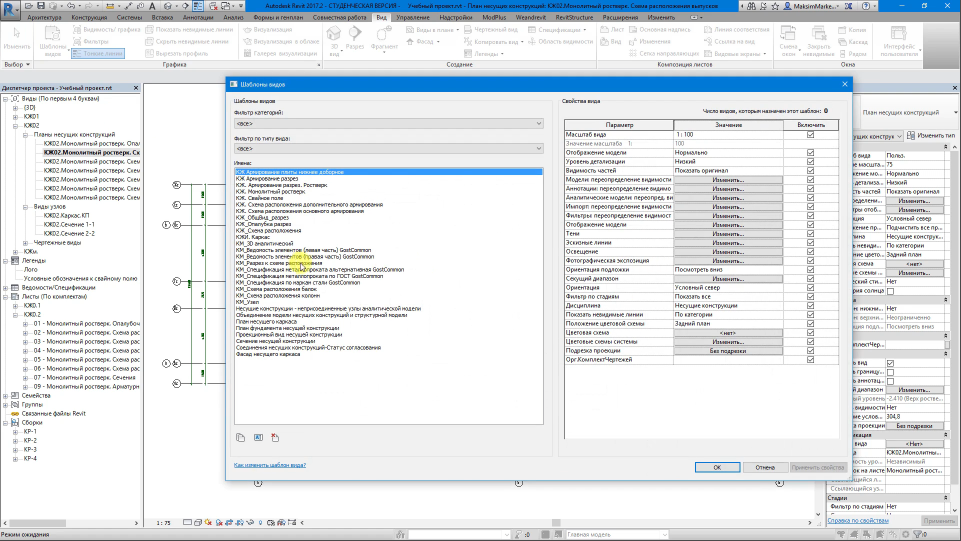Viewport: 961px width, 541px height.
Task: Click the Thin Lines icon in quick access toolbar
Action: pos(198,6)
